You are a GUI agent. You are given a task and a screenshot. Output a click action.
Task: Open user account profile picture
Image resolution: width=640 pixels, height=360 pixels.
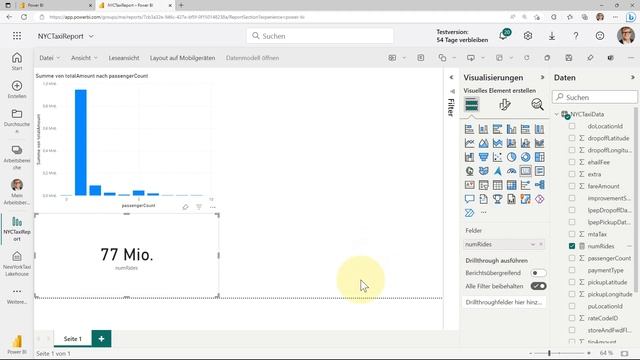tap(626, 36)
